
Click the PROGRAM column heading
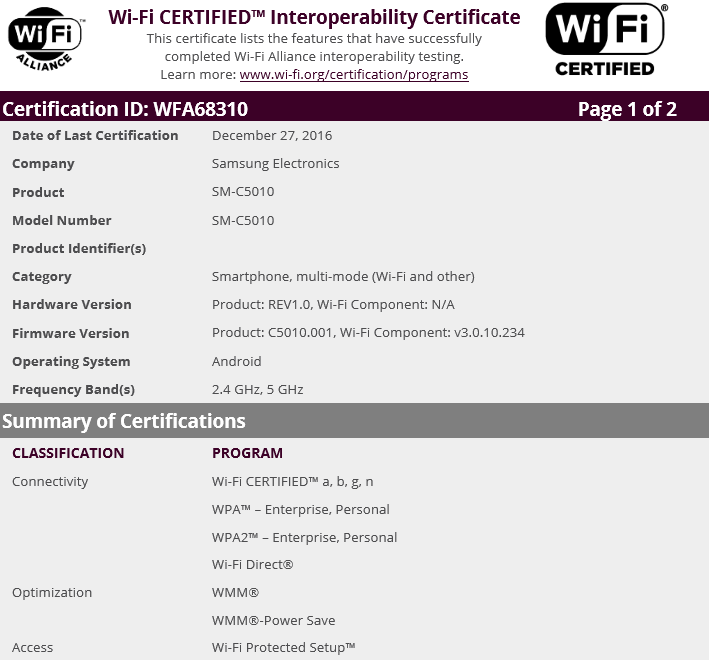pos(247,453)
